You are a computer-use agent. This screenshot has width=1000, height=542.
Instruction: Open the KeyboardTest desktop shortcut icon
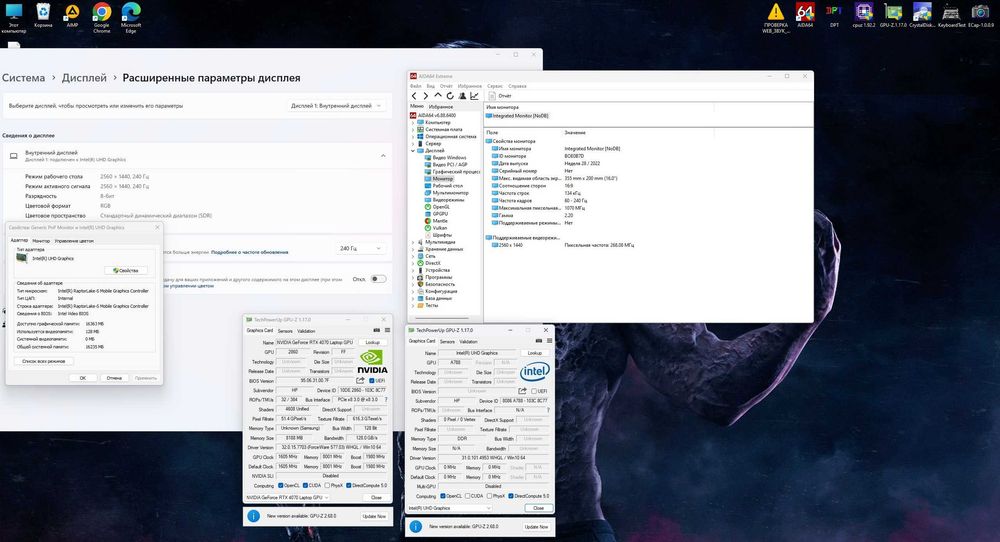pos(952,15)
